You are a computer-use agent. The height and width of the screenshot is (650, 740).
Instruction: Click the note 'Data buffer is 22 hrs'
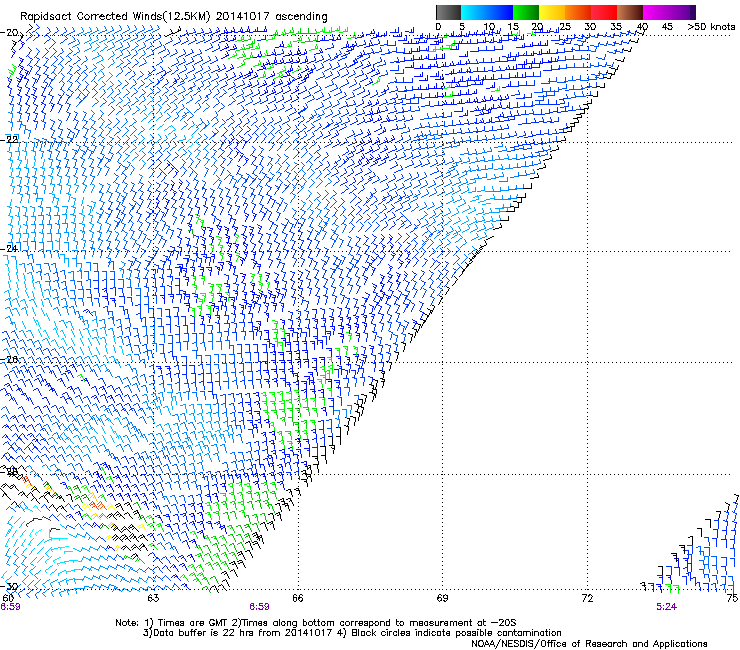[202, 633]
